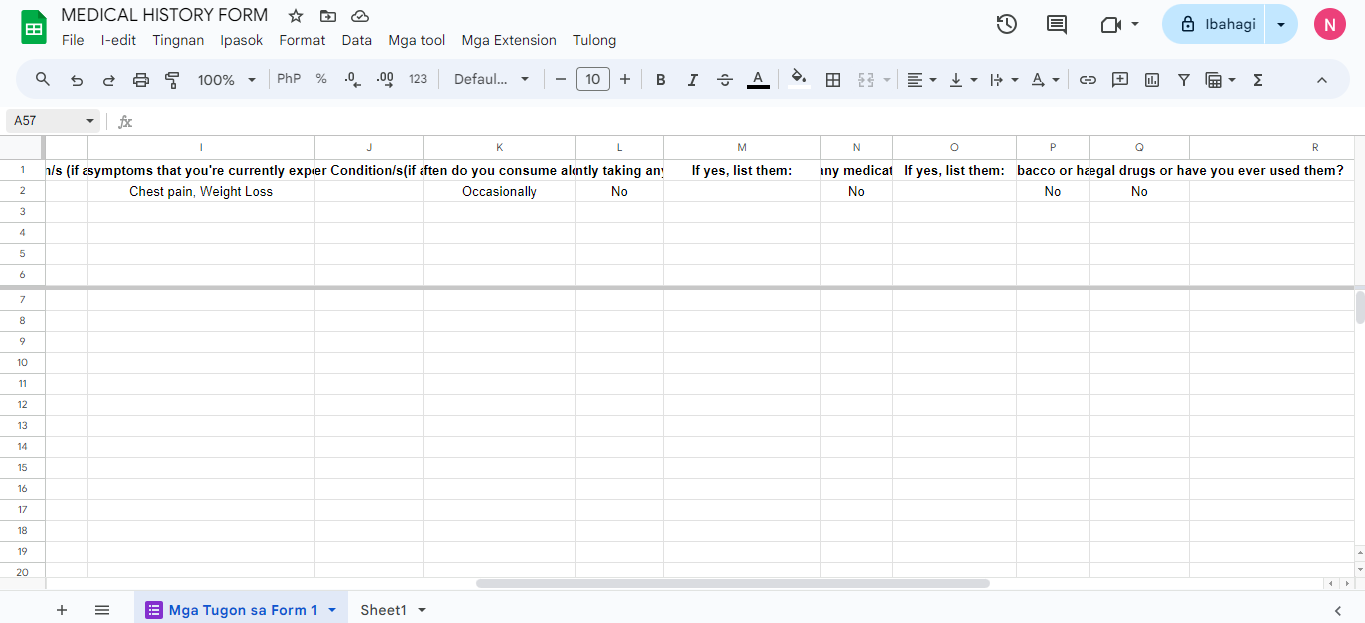Viewport: 1365px width, 623px height.
Task: Increase font size with plus button
Action: (x=625, y=79)
